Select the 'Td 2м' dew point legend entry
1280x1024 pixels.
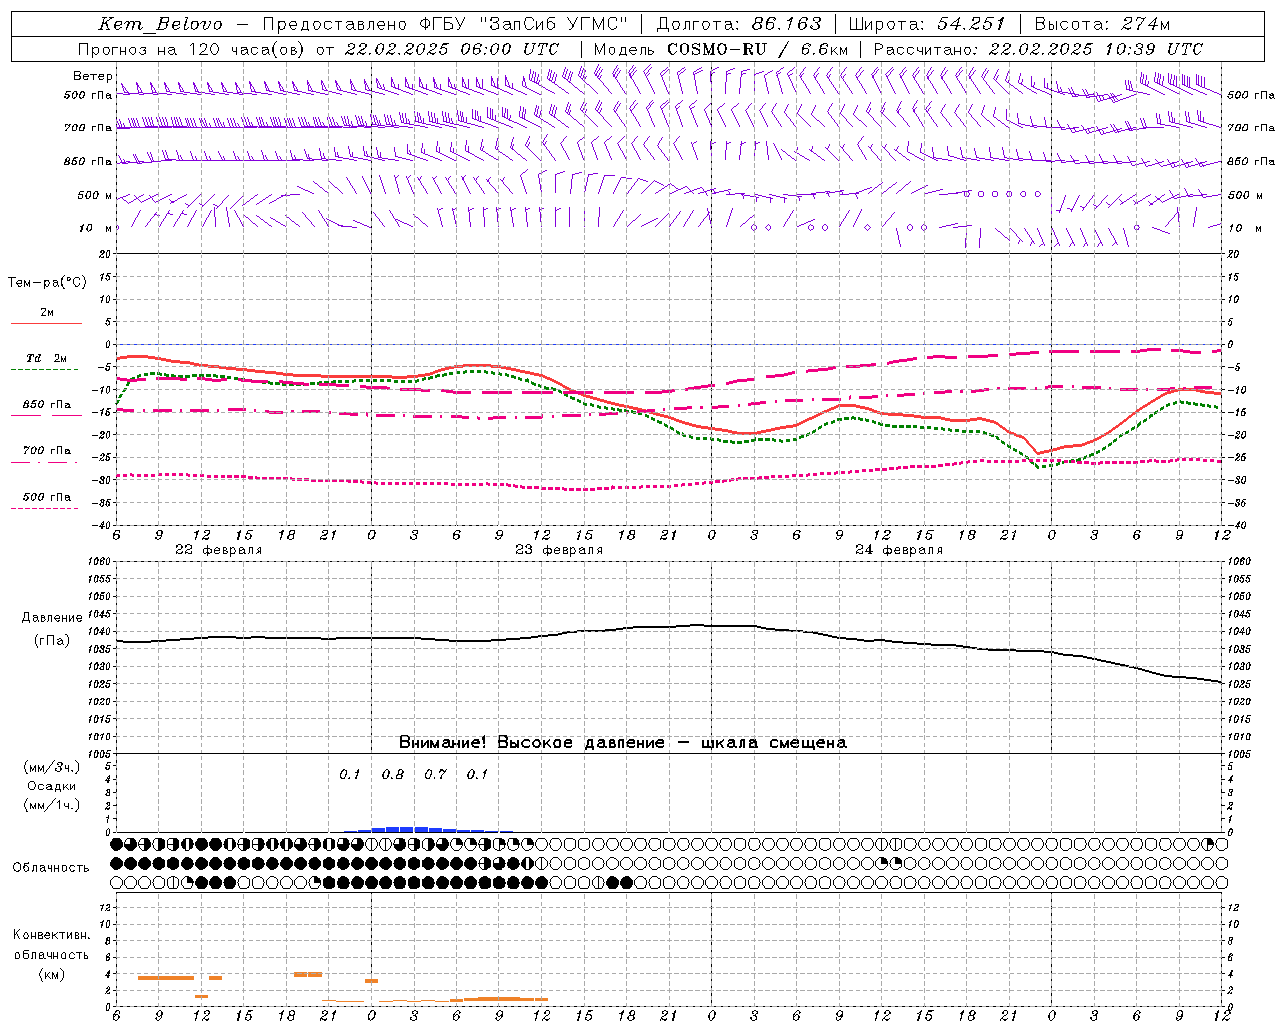coord(47,358)
